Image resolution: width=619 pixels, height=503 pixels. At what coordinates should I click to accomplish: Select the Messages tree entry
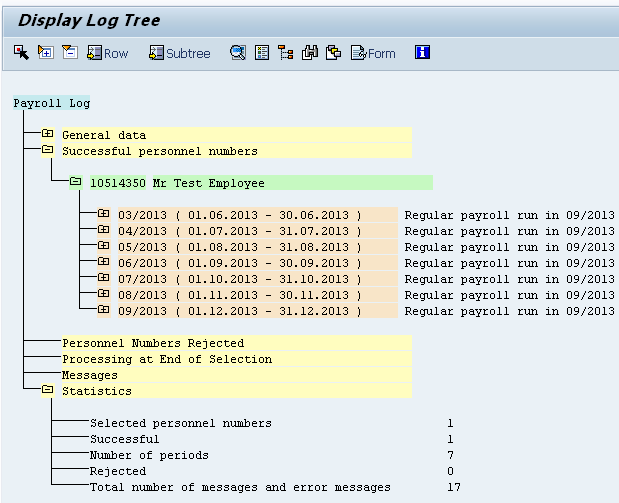click(90, 375)
